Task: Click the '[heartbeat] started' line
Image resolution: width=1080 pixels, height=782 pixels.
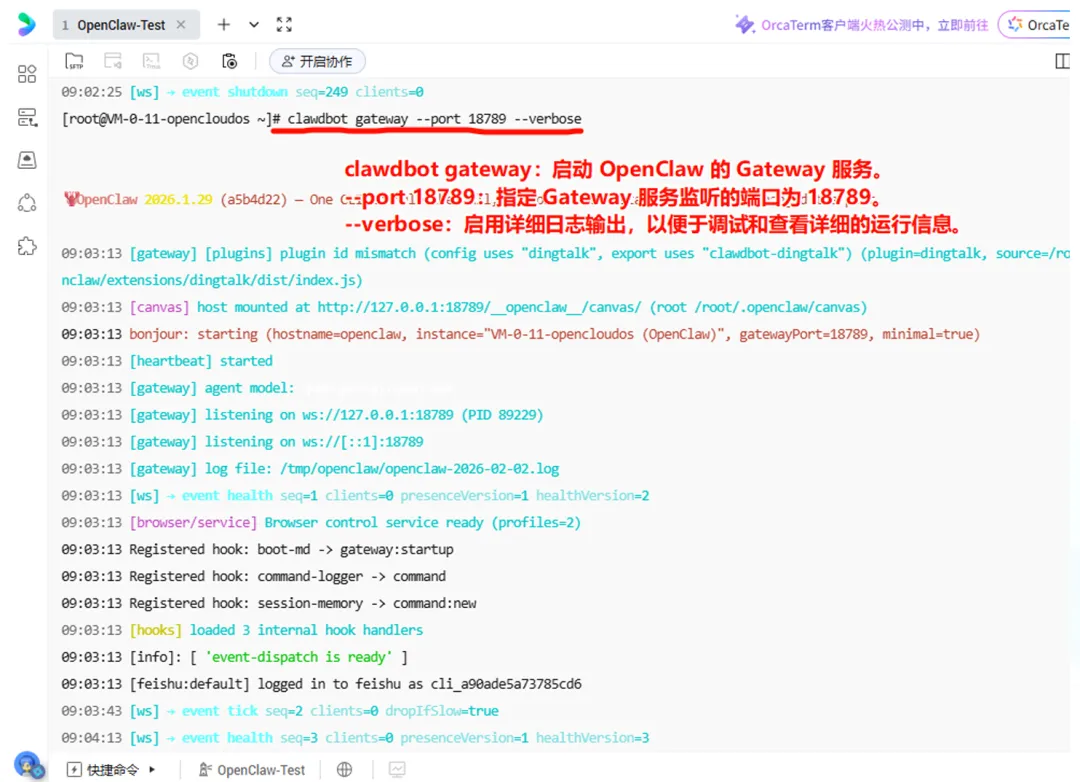Action: point(167,361)
